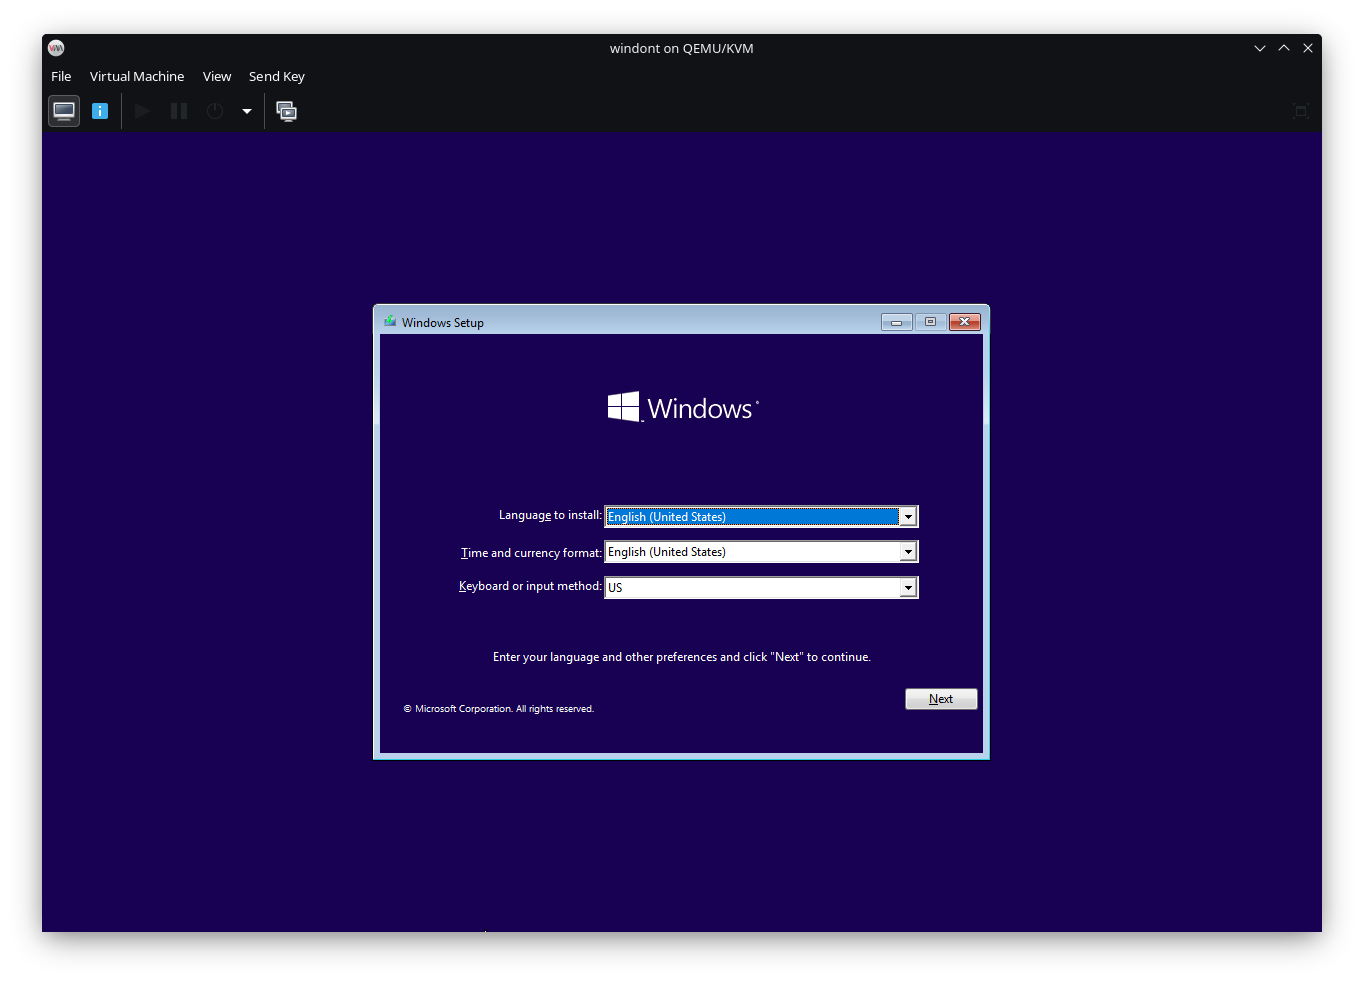Image resolution: width=1364 pixels, height=982 pixels.
Task: Open the Virtual Machine menu
Action: pos(137,76)
